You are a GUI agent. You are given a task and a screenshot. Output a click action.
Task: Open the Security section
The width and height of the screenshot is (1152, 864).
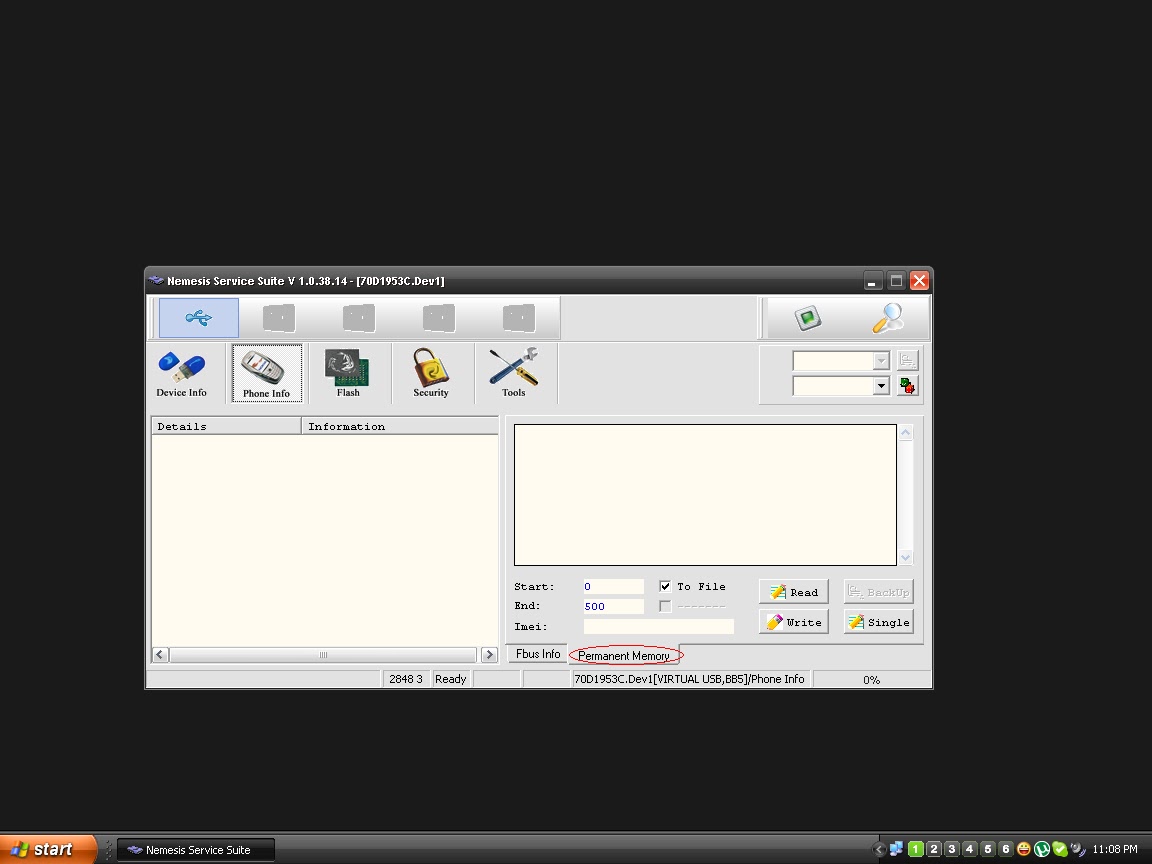[x=431, y=374]
